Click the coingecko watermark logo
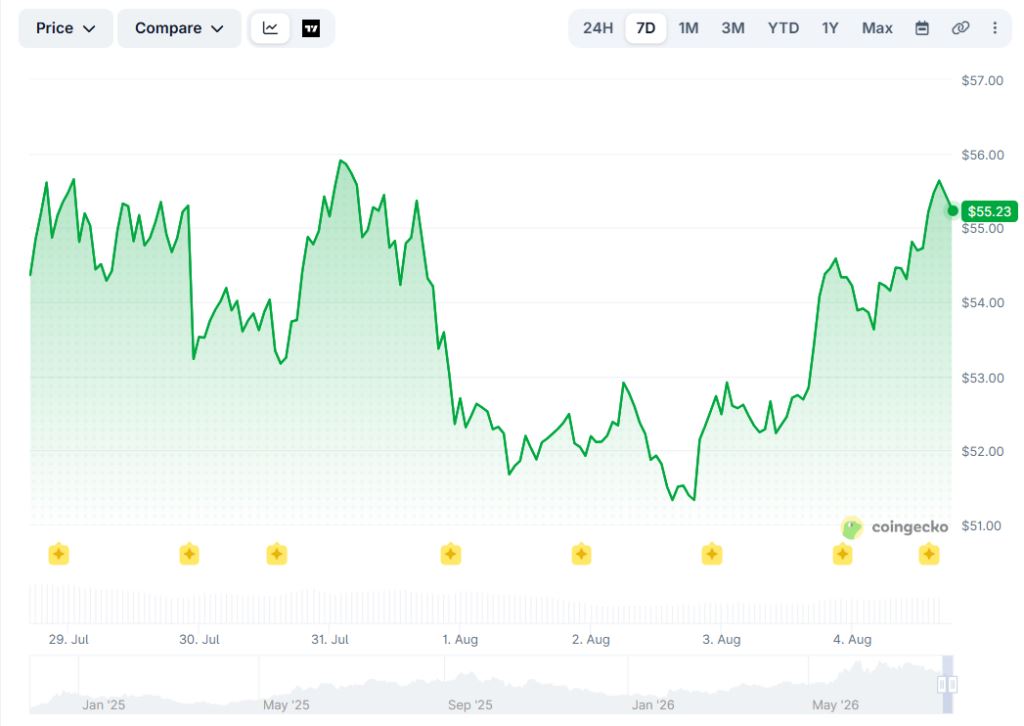 click(895, 527)
